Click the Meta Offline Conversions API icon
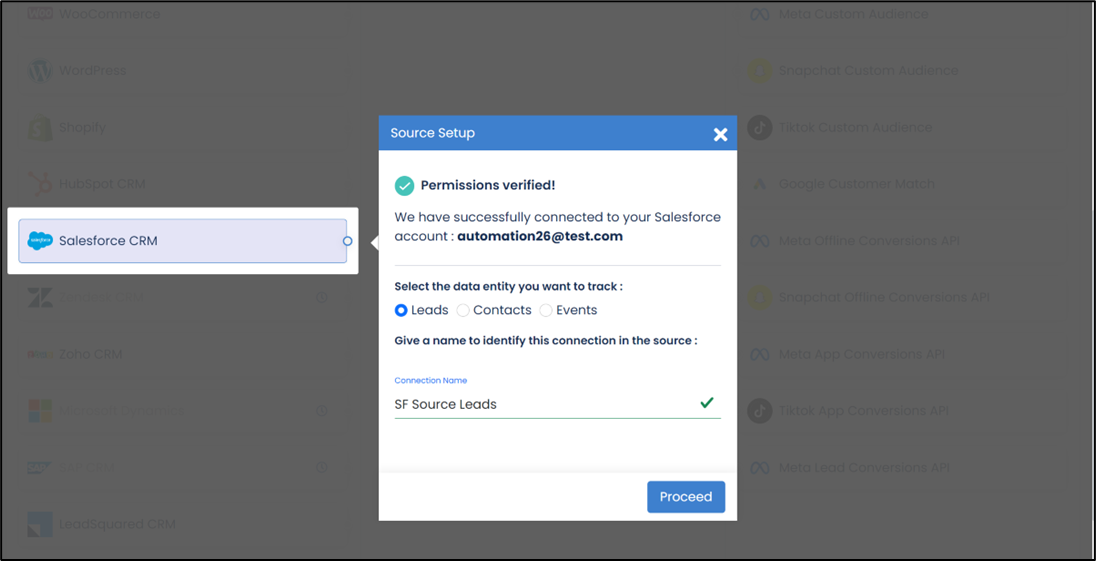The width and height of the screenshot is (1096, 561). click(x=760, y=241)
